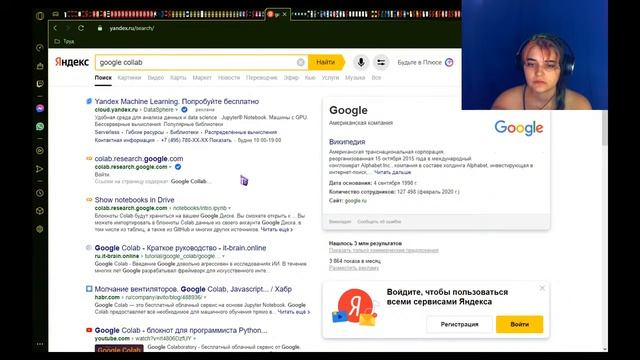Expand dropdown next to cloud.yandex.ru DataSphere
Image resolution: width=640 pixels, height=360 pixels.
click(177, 110)
